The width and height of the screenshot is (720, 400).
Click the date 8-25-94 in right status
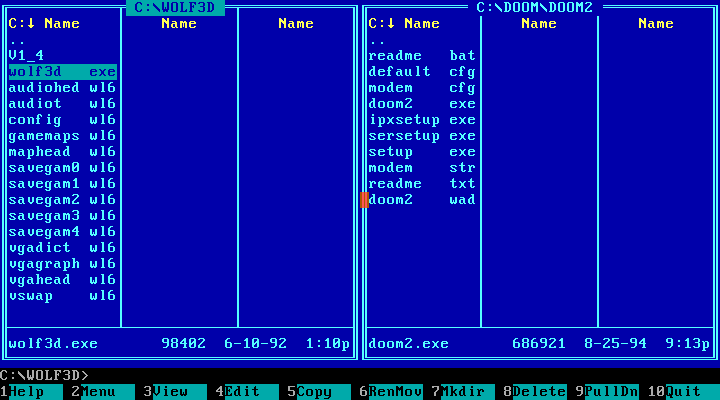coord(616,344)
